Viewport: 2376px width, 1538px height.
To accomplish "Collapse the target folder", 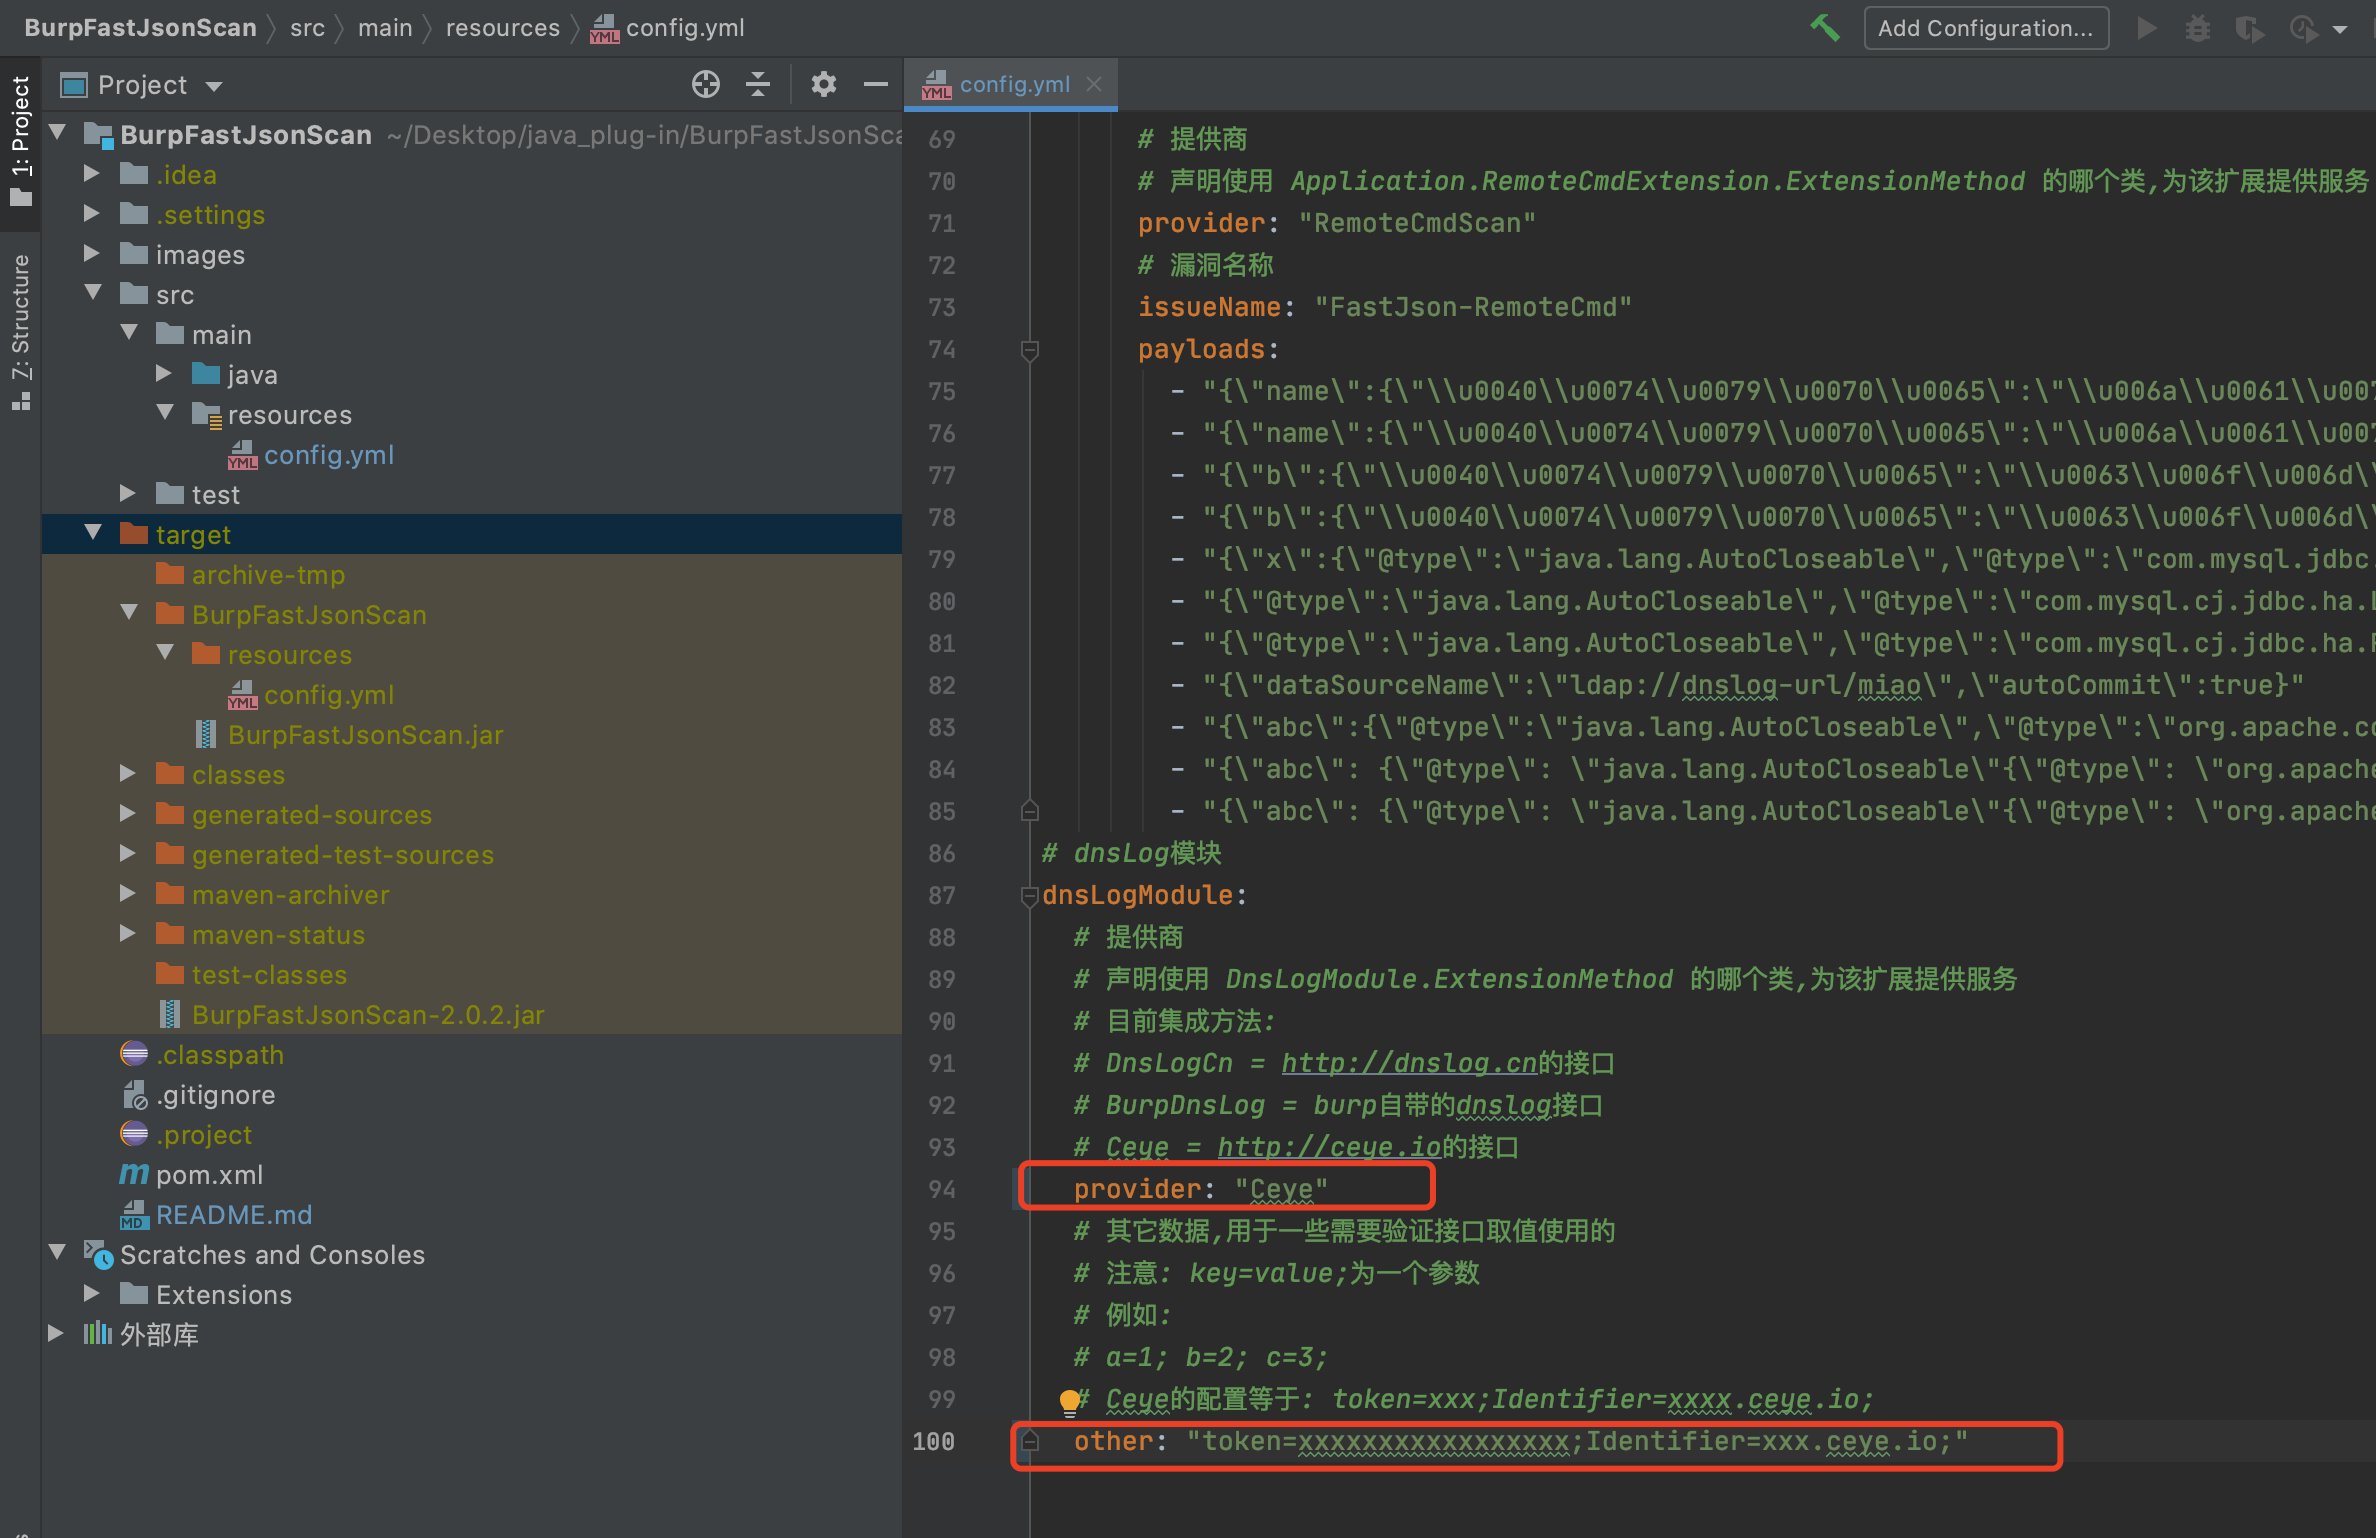I will pyautogui.click(x=93, y=534).
